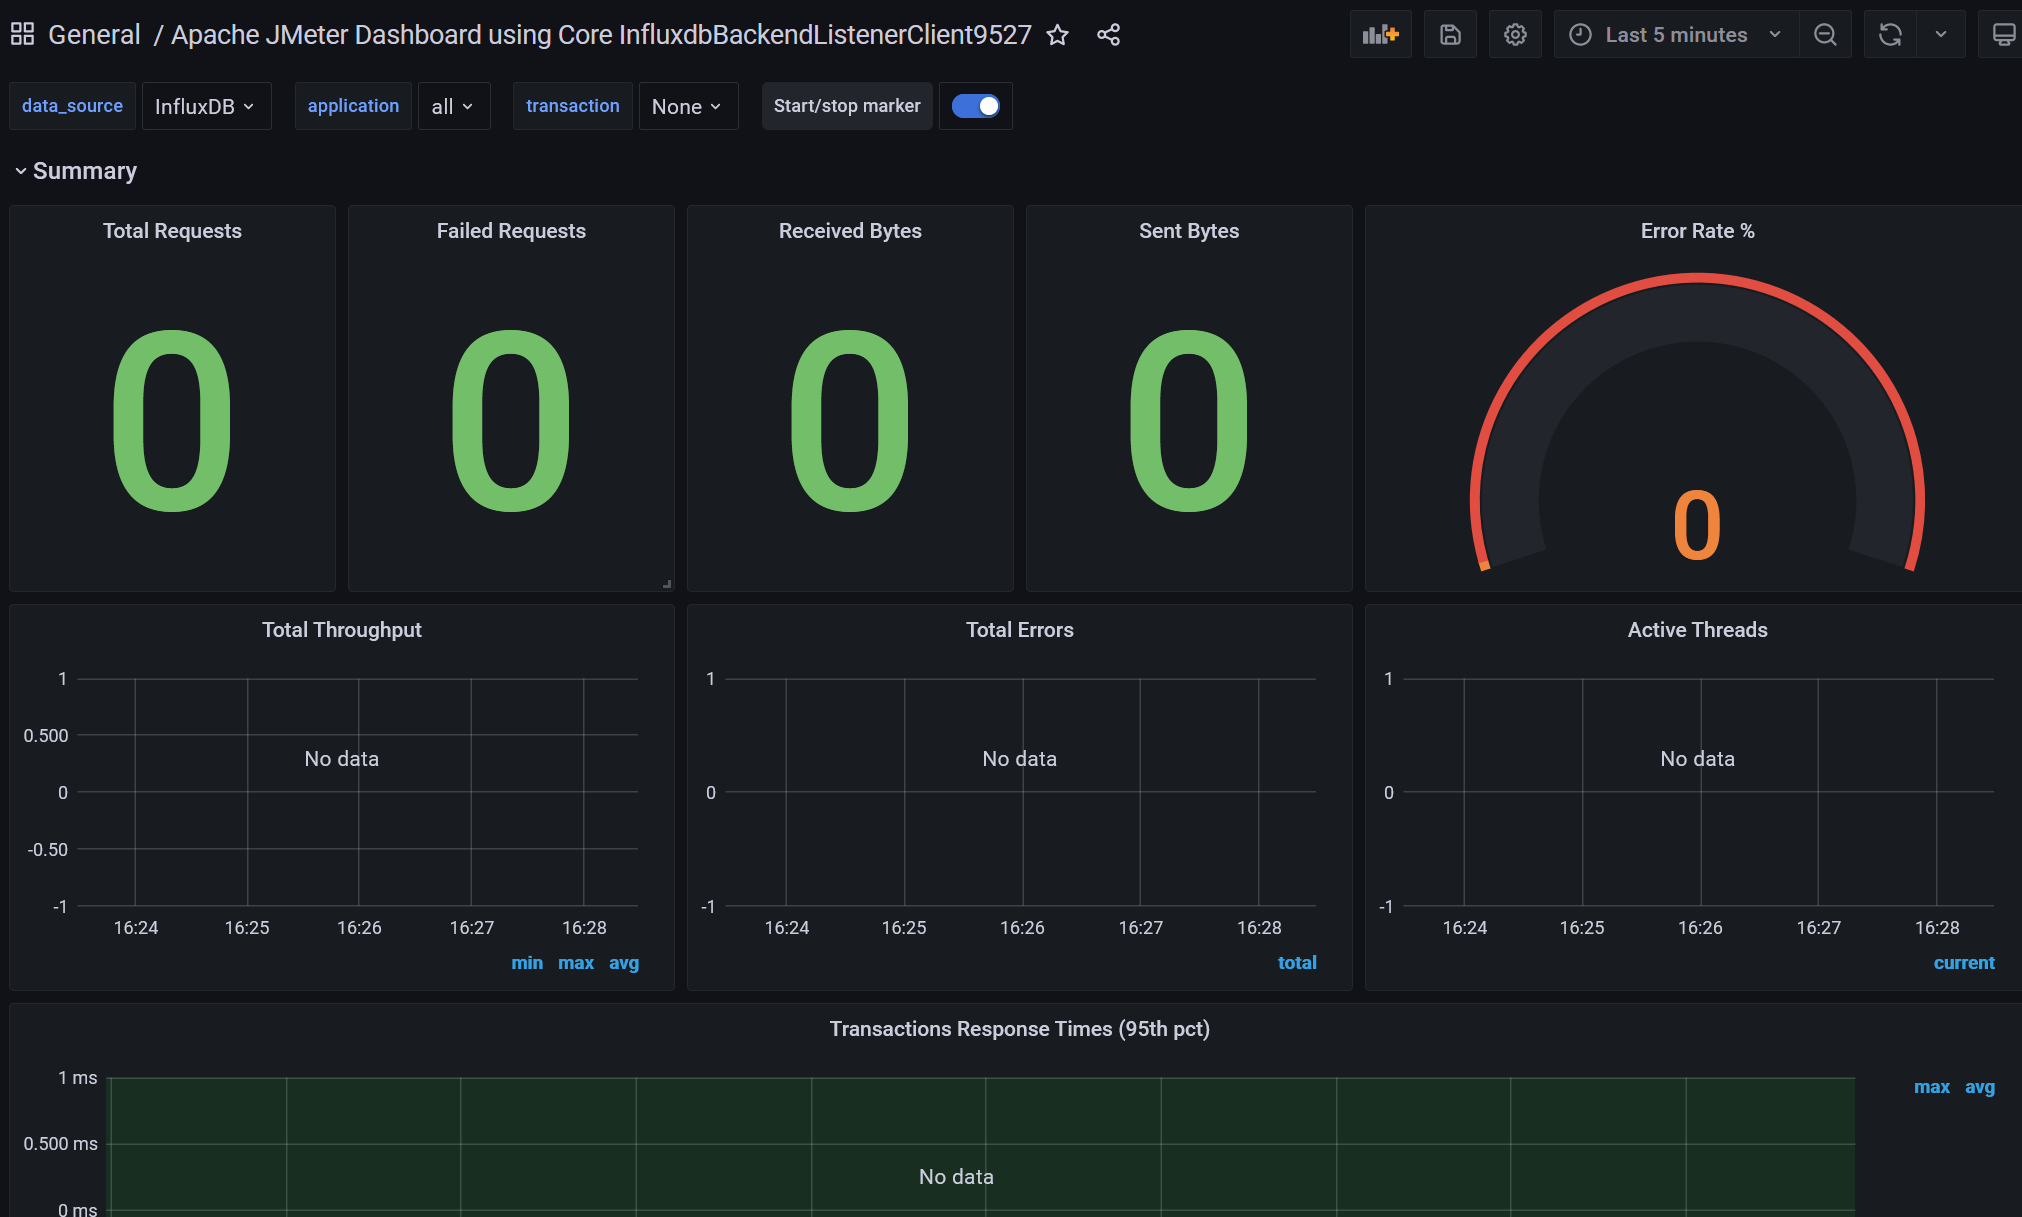Zoom out the time range

point(1825,35)
